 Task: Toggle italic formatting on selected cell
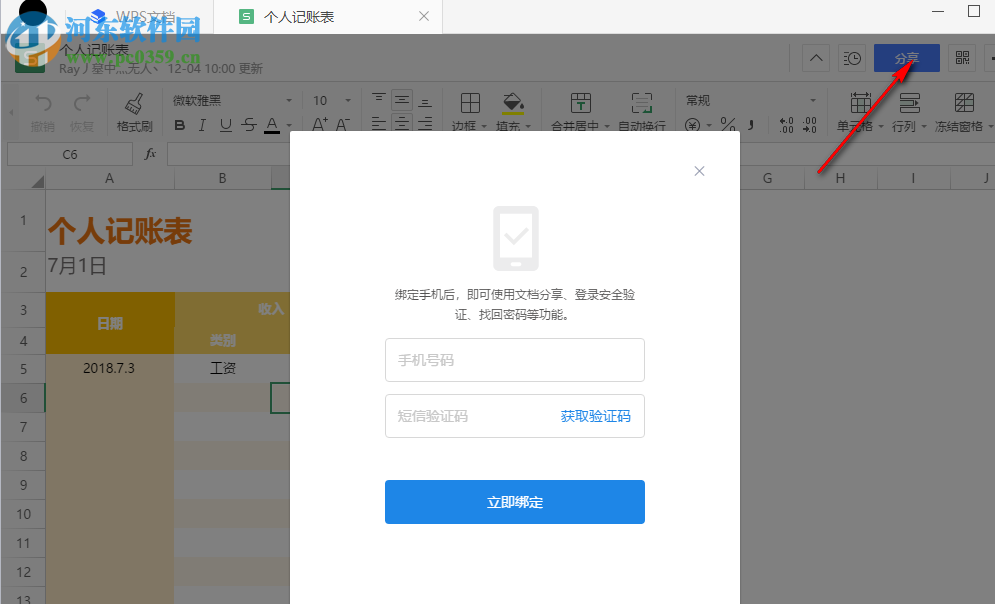[203, 127]
